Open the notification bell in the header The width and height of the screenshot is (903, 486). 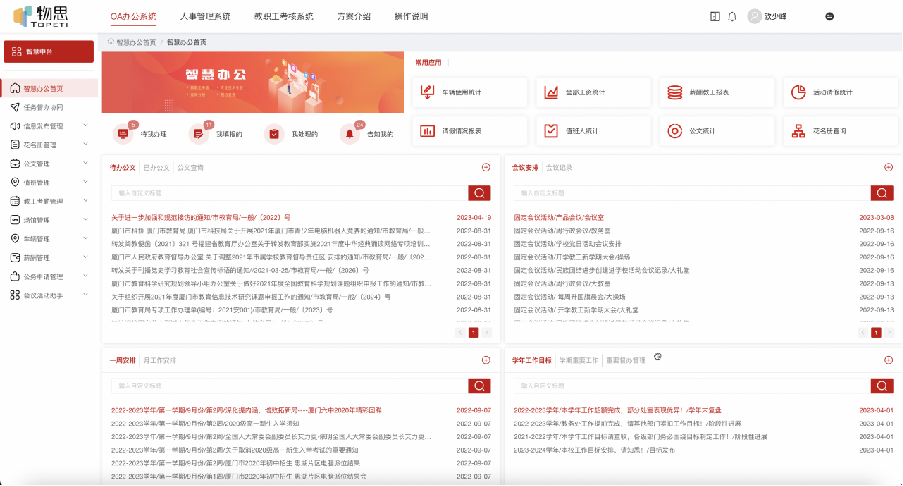732,16
